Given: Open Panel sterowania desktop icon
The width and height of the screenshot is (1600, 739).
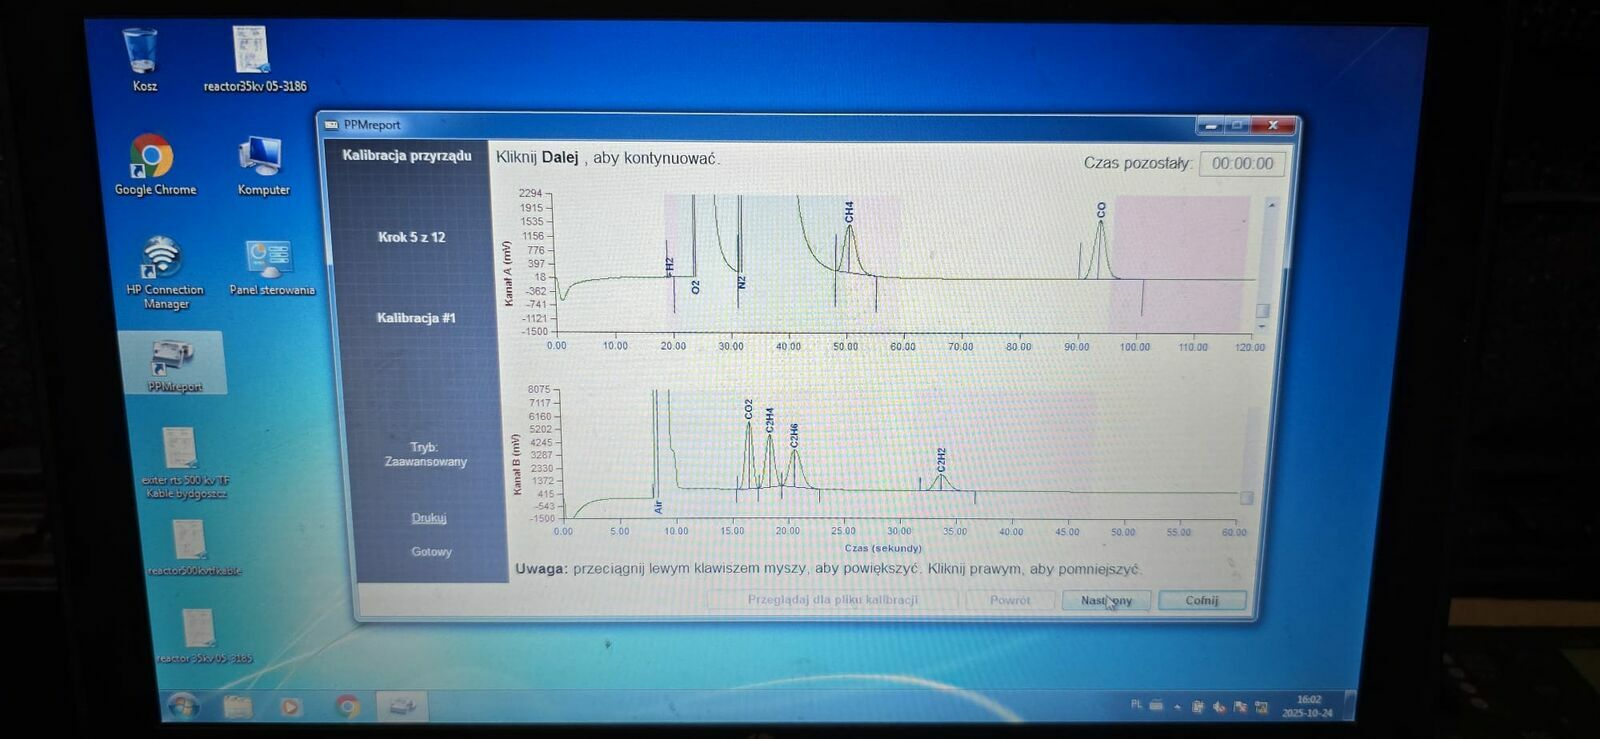Looking at the screenshot, I should [269, 260].
